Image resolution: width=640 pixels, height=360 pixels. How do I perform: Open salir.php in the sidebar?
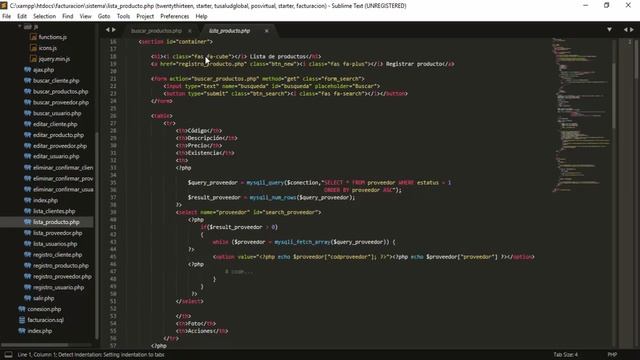pos(44,298)
